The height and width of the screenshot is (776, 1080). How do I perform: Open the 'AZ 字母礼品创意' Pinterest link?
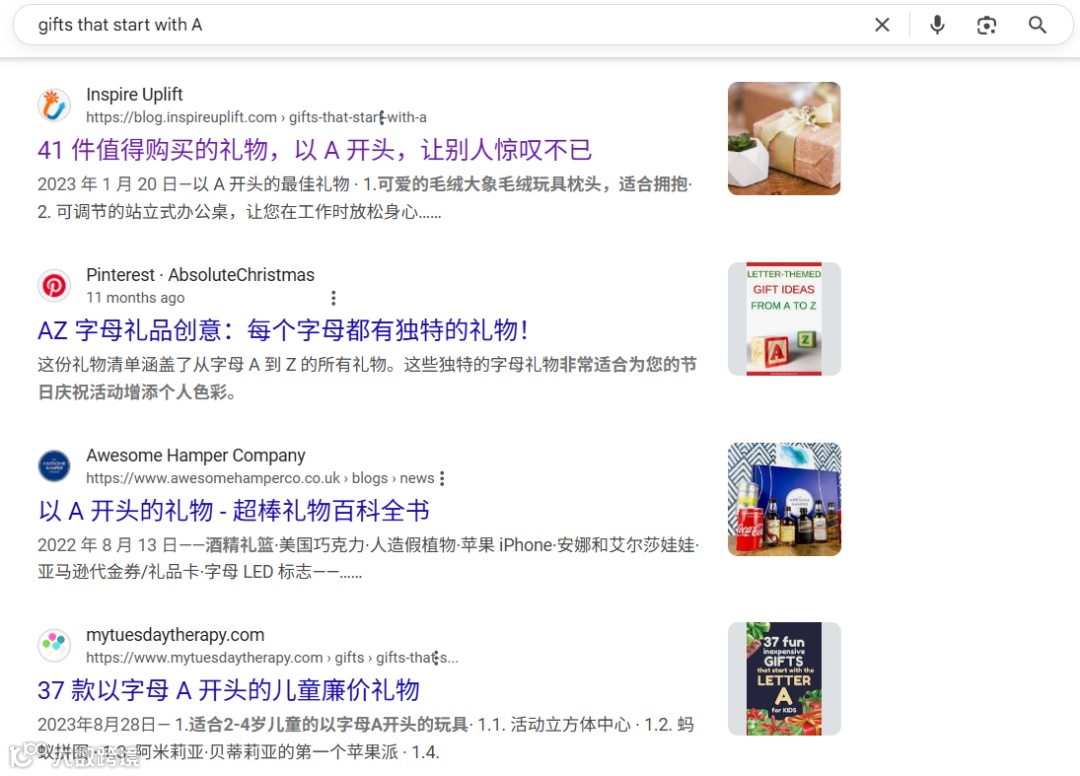point(284,331)
